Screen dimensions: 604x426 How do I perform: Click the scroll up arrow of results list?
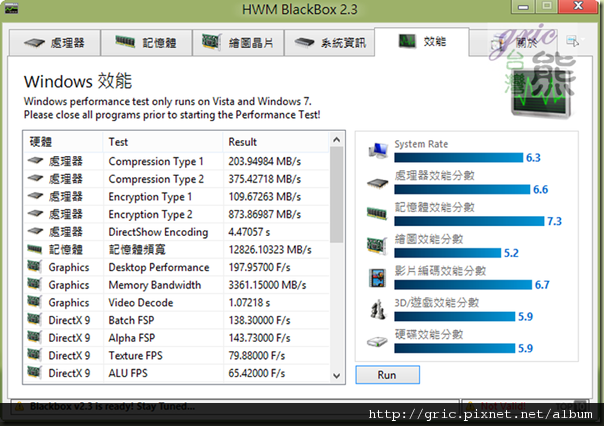337,140
